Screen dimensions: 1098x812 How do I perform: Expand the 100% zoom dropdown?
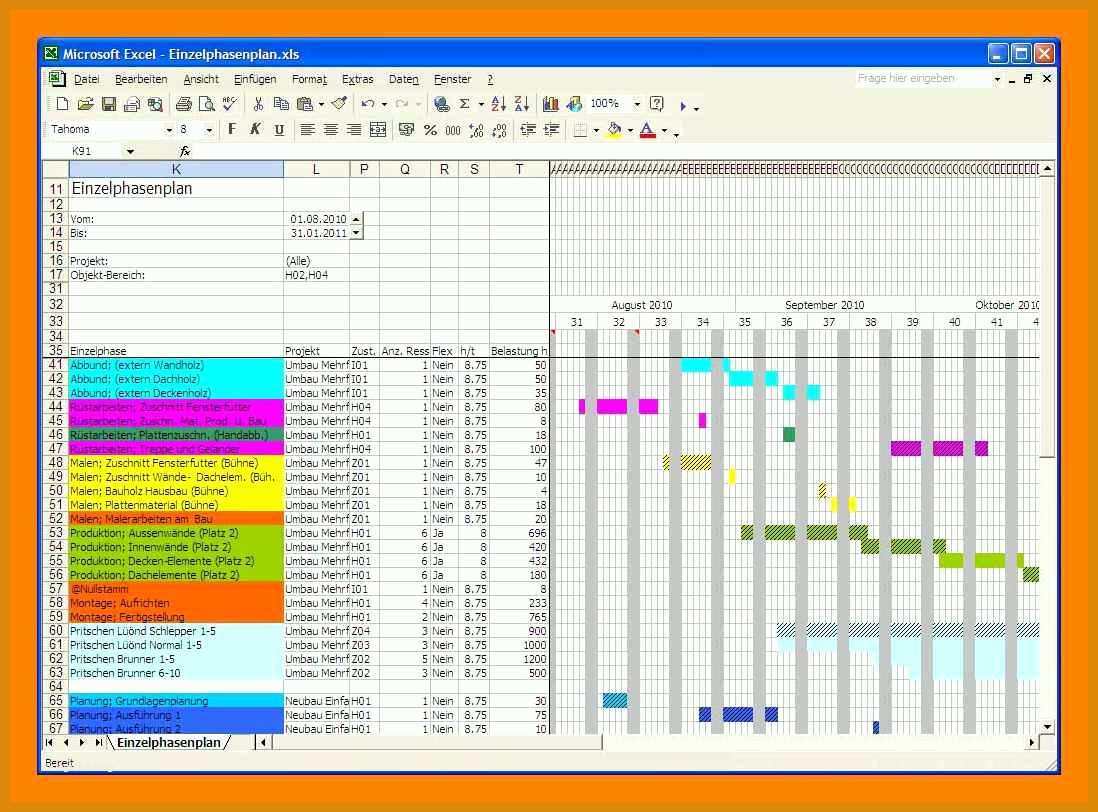point(637,104)
